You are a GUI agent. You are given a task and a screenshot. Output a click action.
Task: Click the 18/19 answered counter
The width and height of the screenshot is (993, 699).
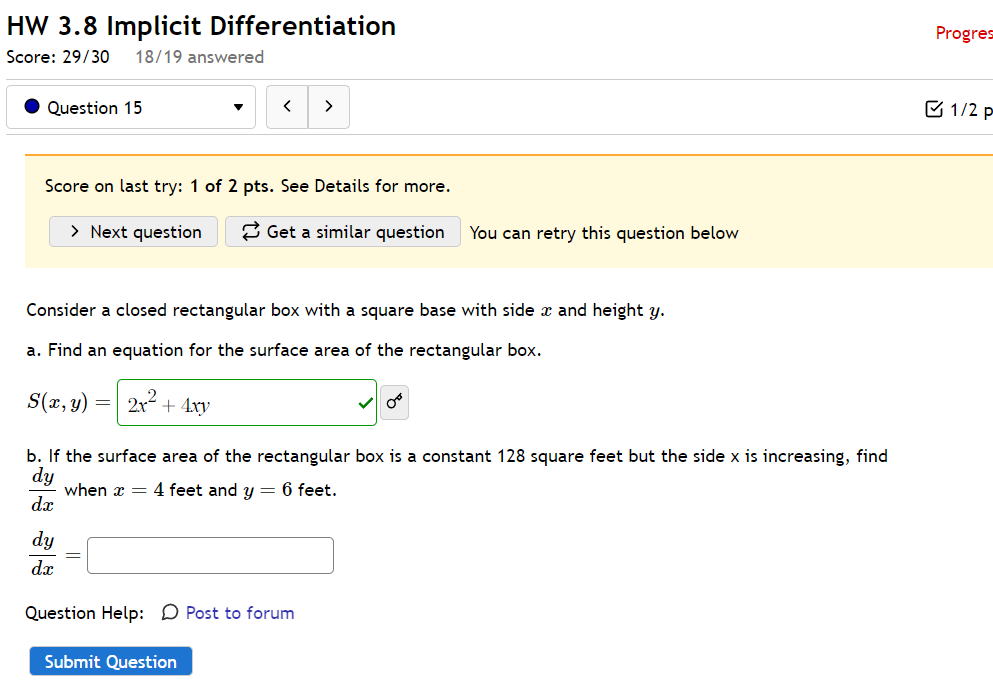point(199,57)
